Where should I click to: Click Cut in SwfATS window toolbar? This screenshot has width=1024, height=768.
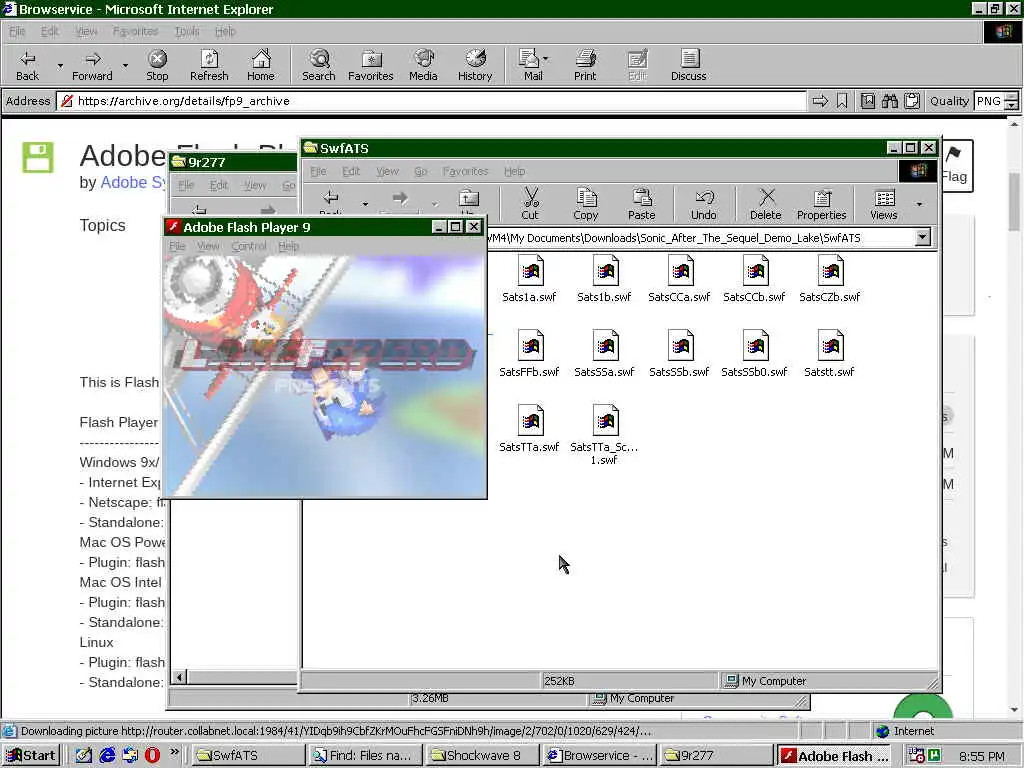pos(530,204)
